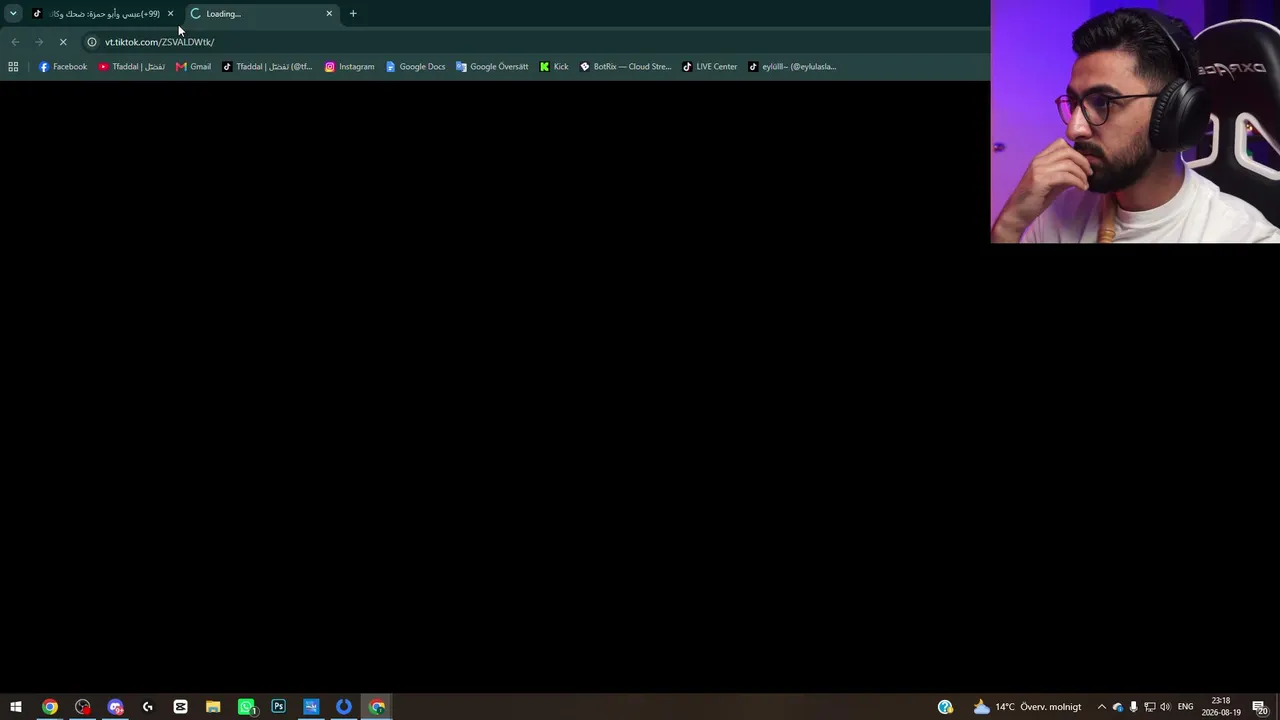Open the OBS Studio taskbar icon
The height and width of the screenshot is (720, 1280).
83,707
